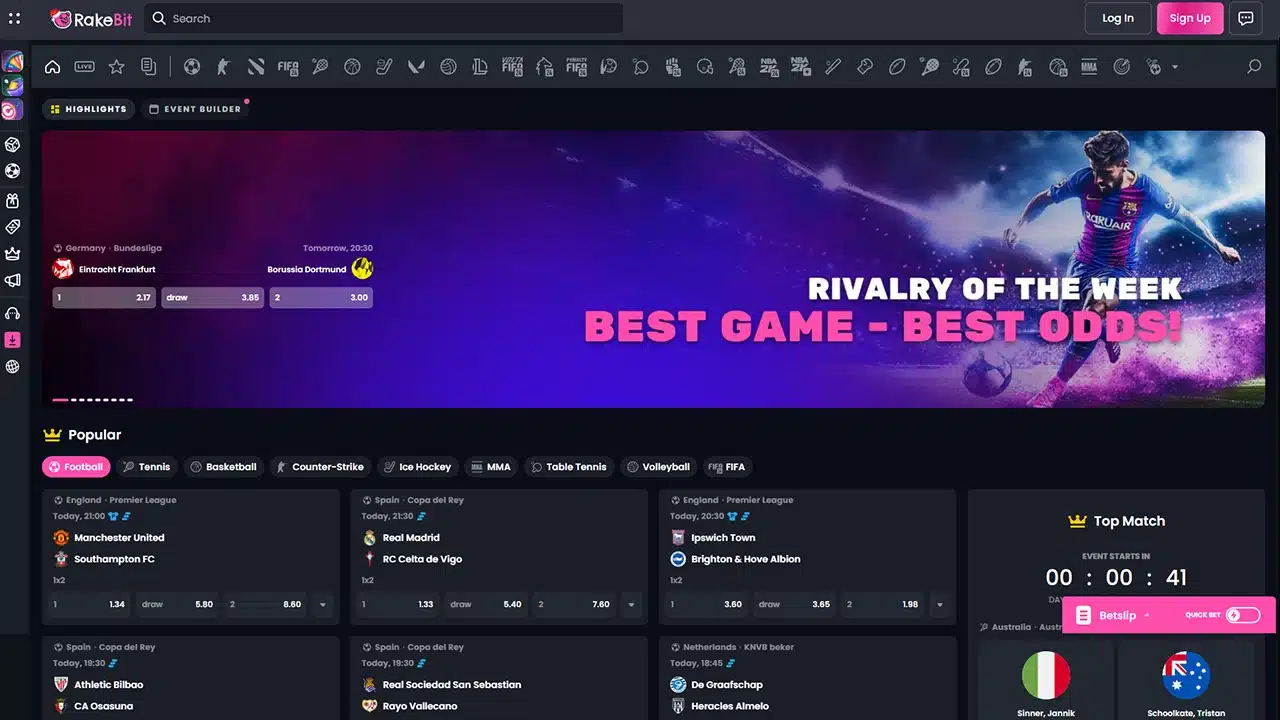1280x720 pixels.
Task: Expand more sports dropdown arrow
Action: 1175,67
